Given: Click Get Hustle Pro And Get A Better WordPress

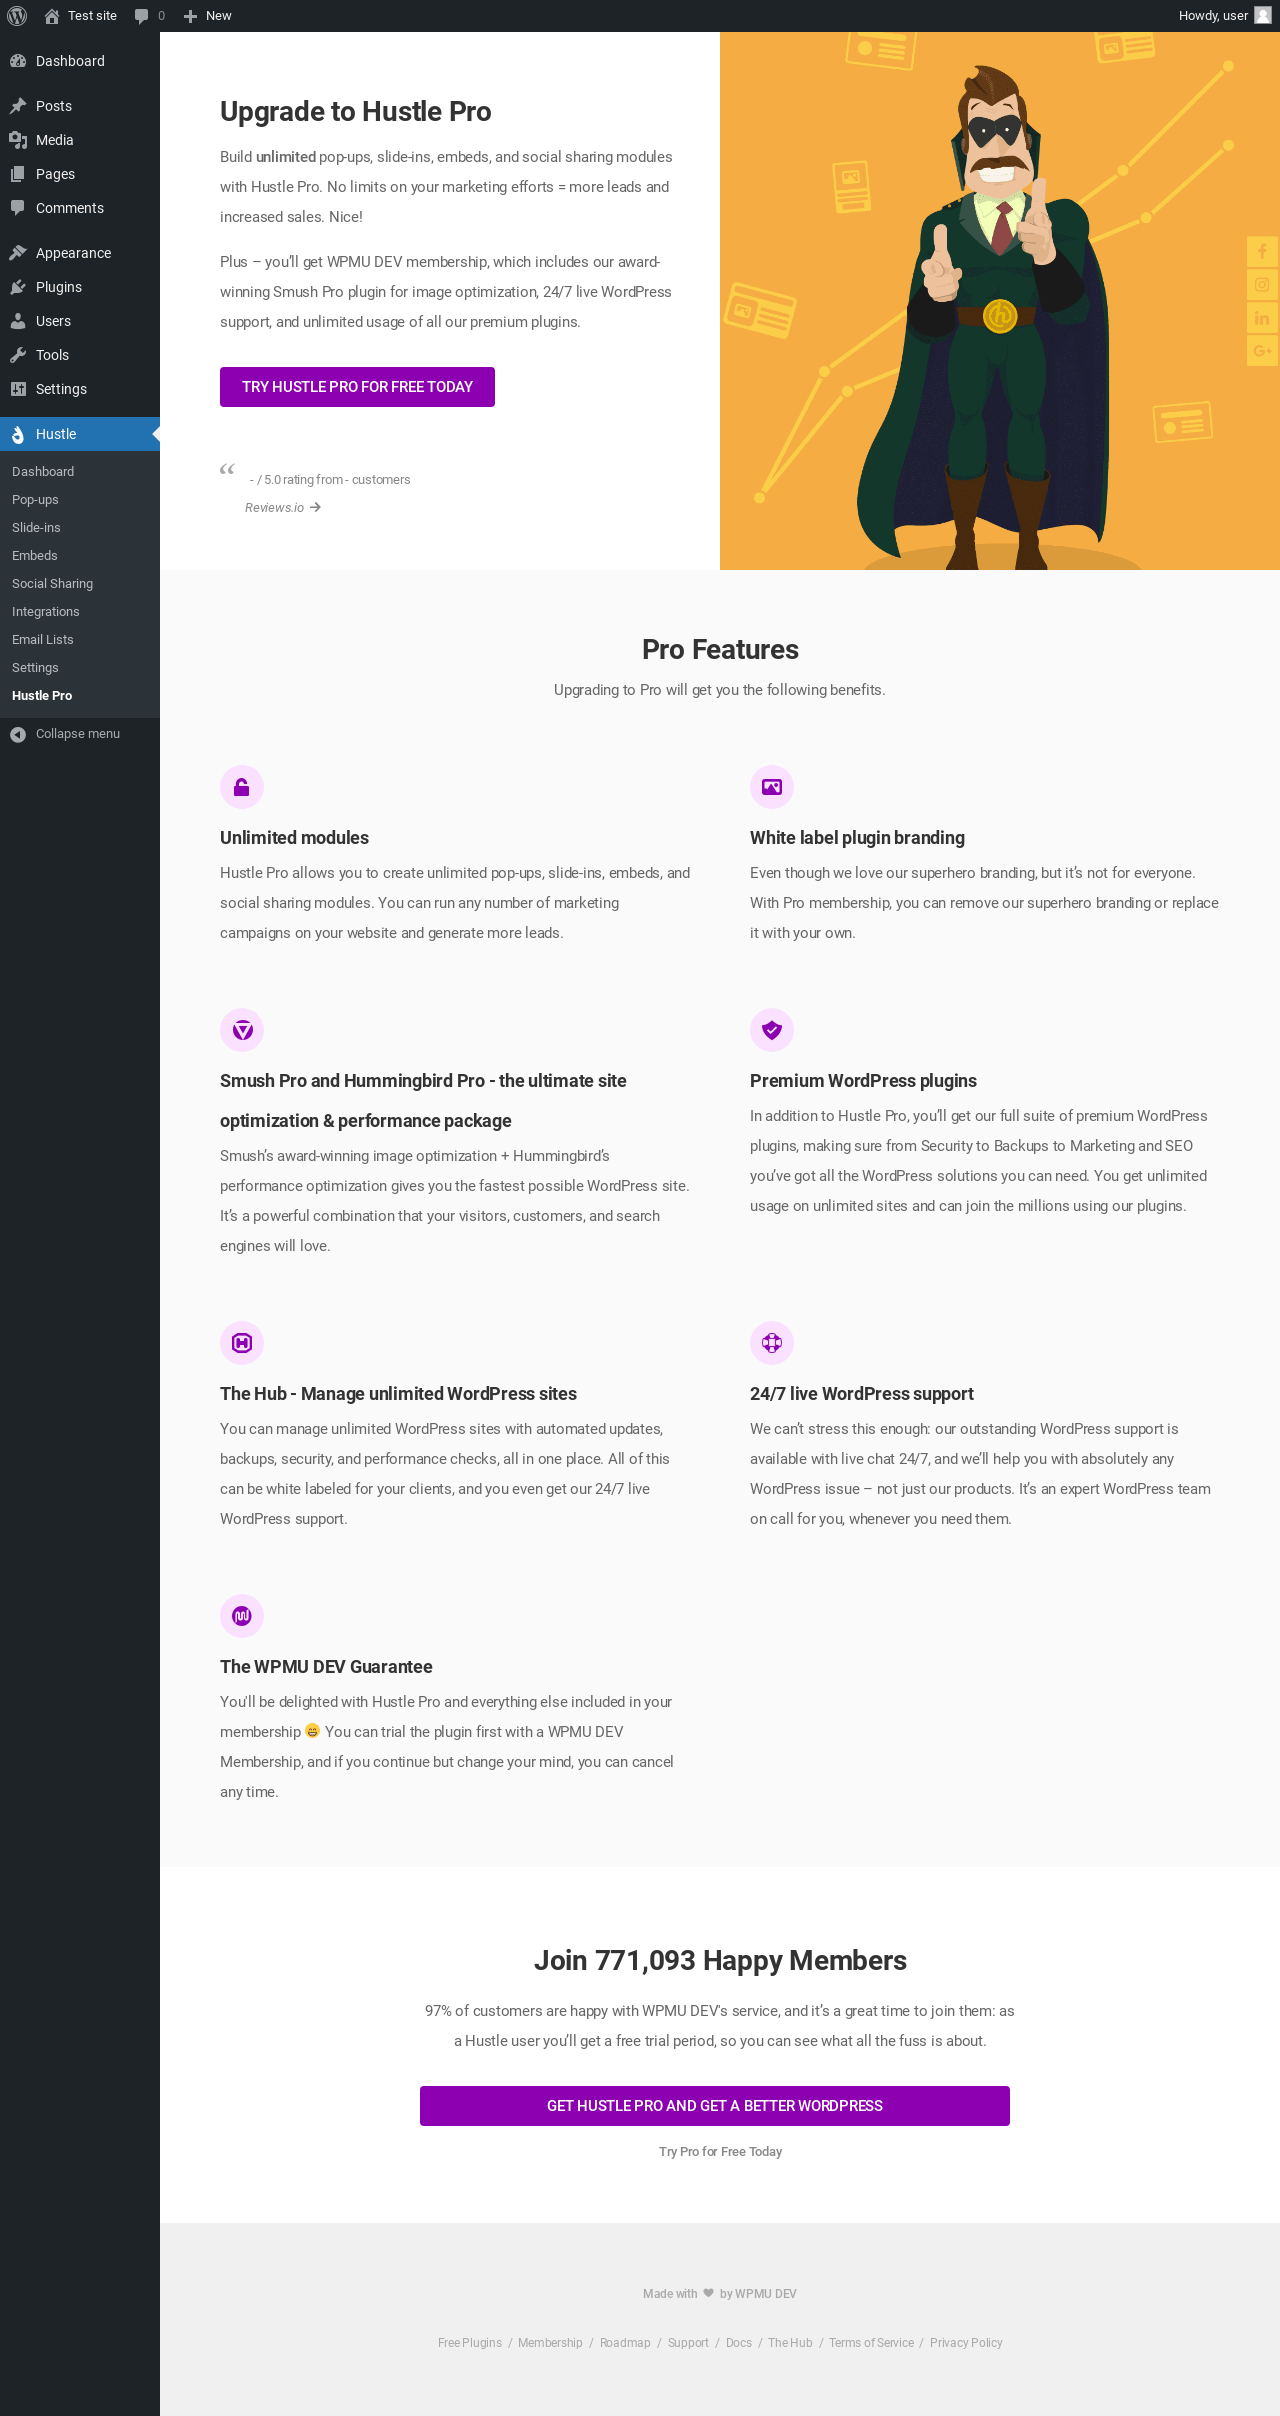Looking at the screenshot, I should (x=714, y=2106).
